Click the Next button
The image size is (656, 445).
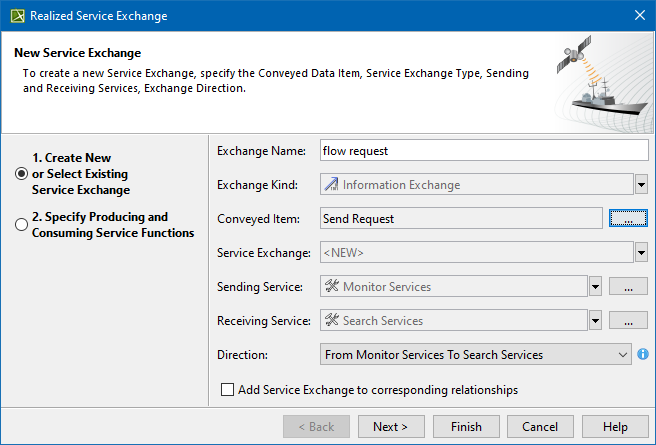coord(390,427)
